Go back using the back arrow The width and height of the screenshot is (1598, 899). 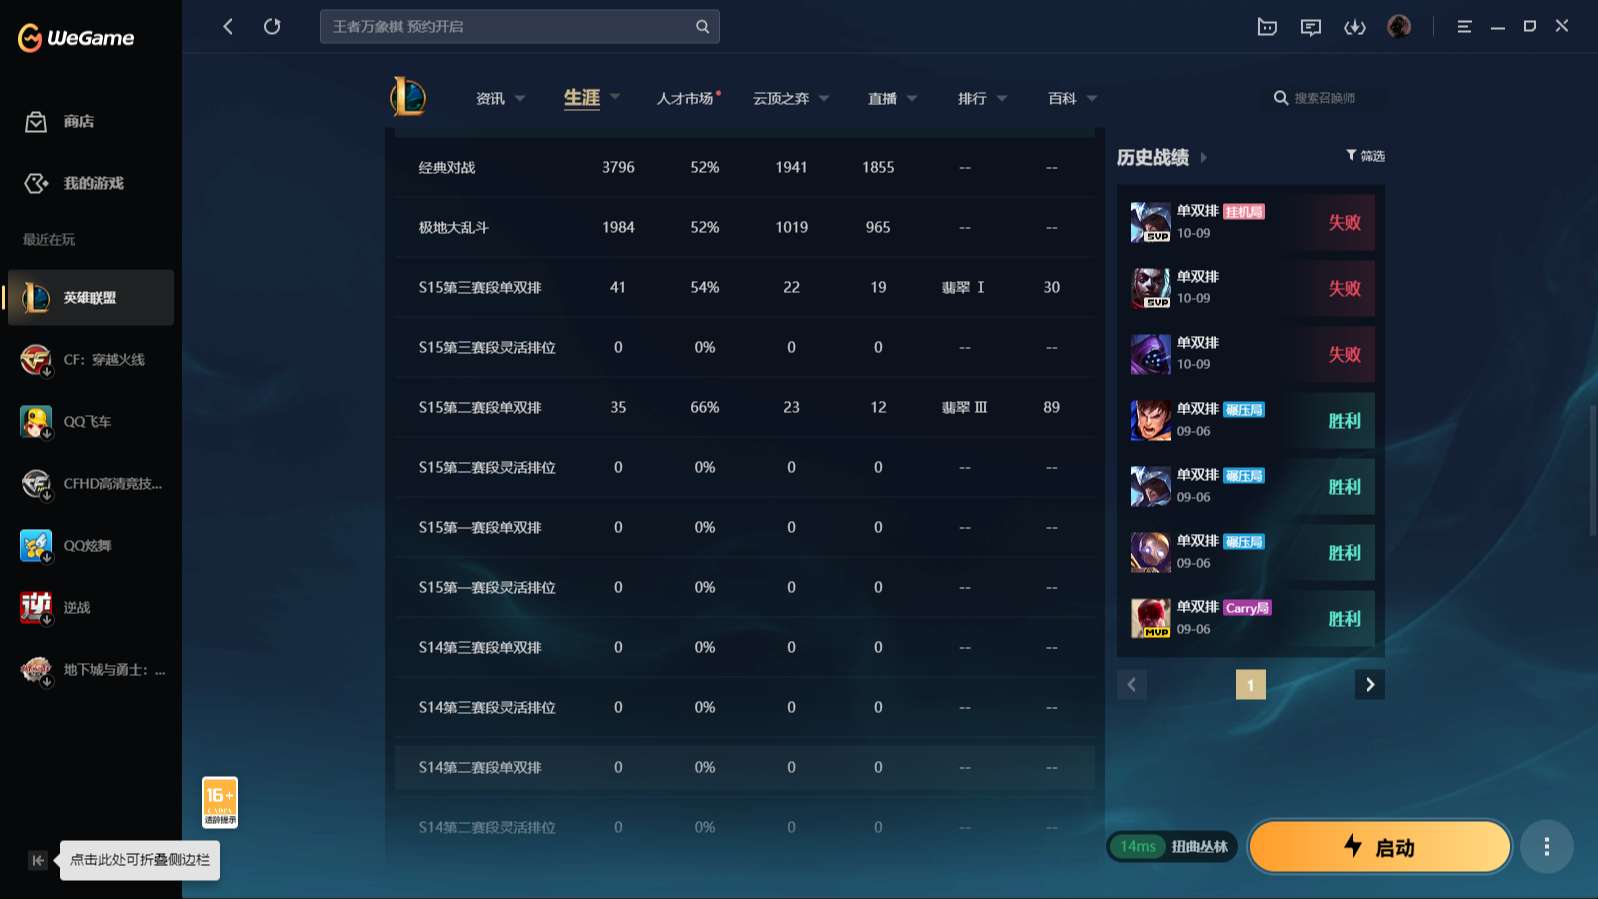(x=228, y=27)
